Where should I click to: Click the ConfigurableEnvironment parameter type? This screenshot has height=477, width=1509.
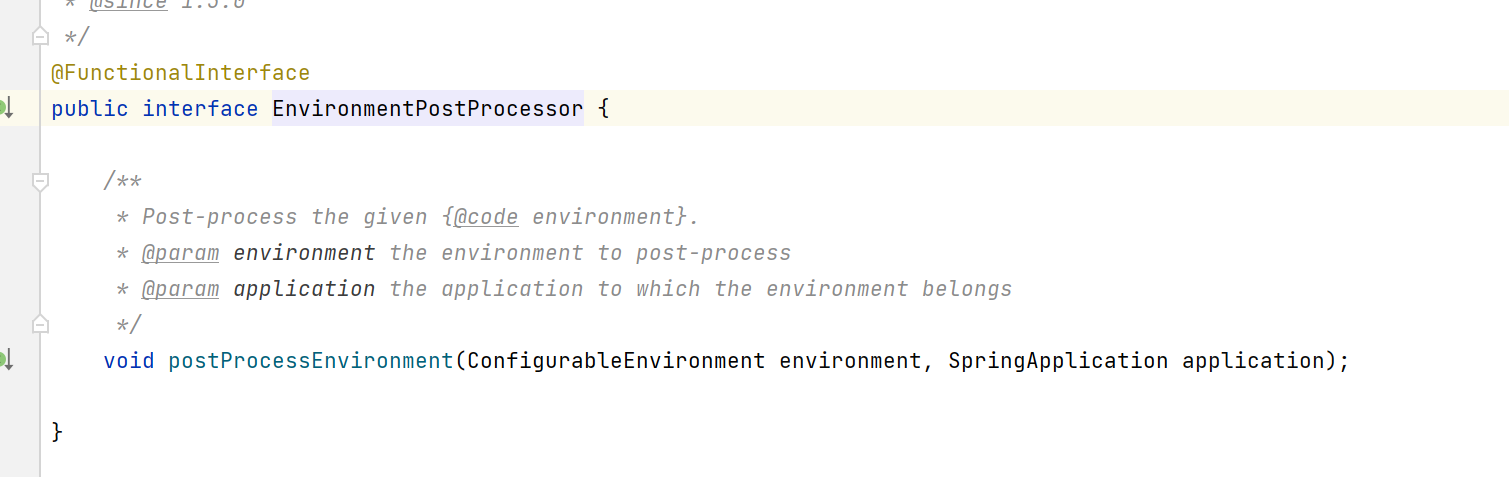pyautogui.click(x=615, y=360)
